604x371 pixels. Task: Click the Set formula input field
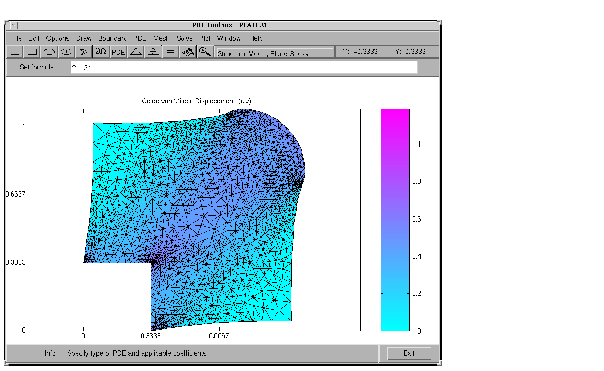pos(244,67)
